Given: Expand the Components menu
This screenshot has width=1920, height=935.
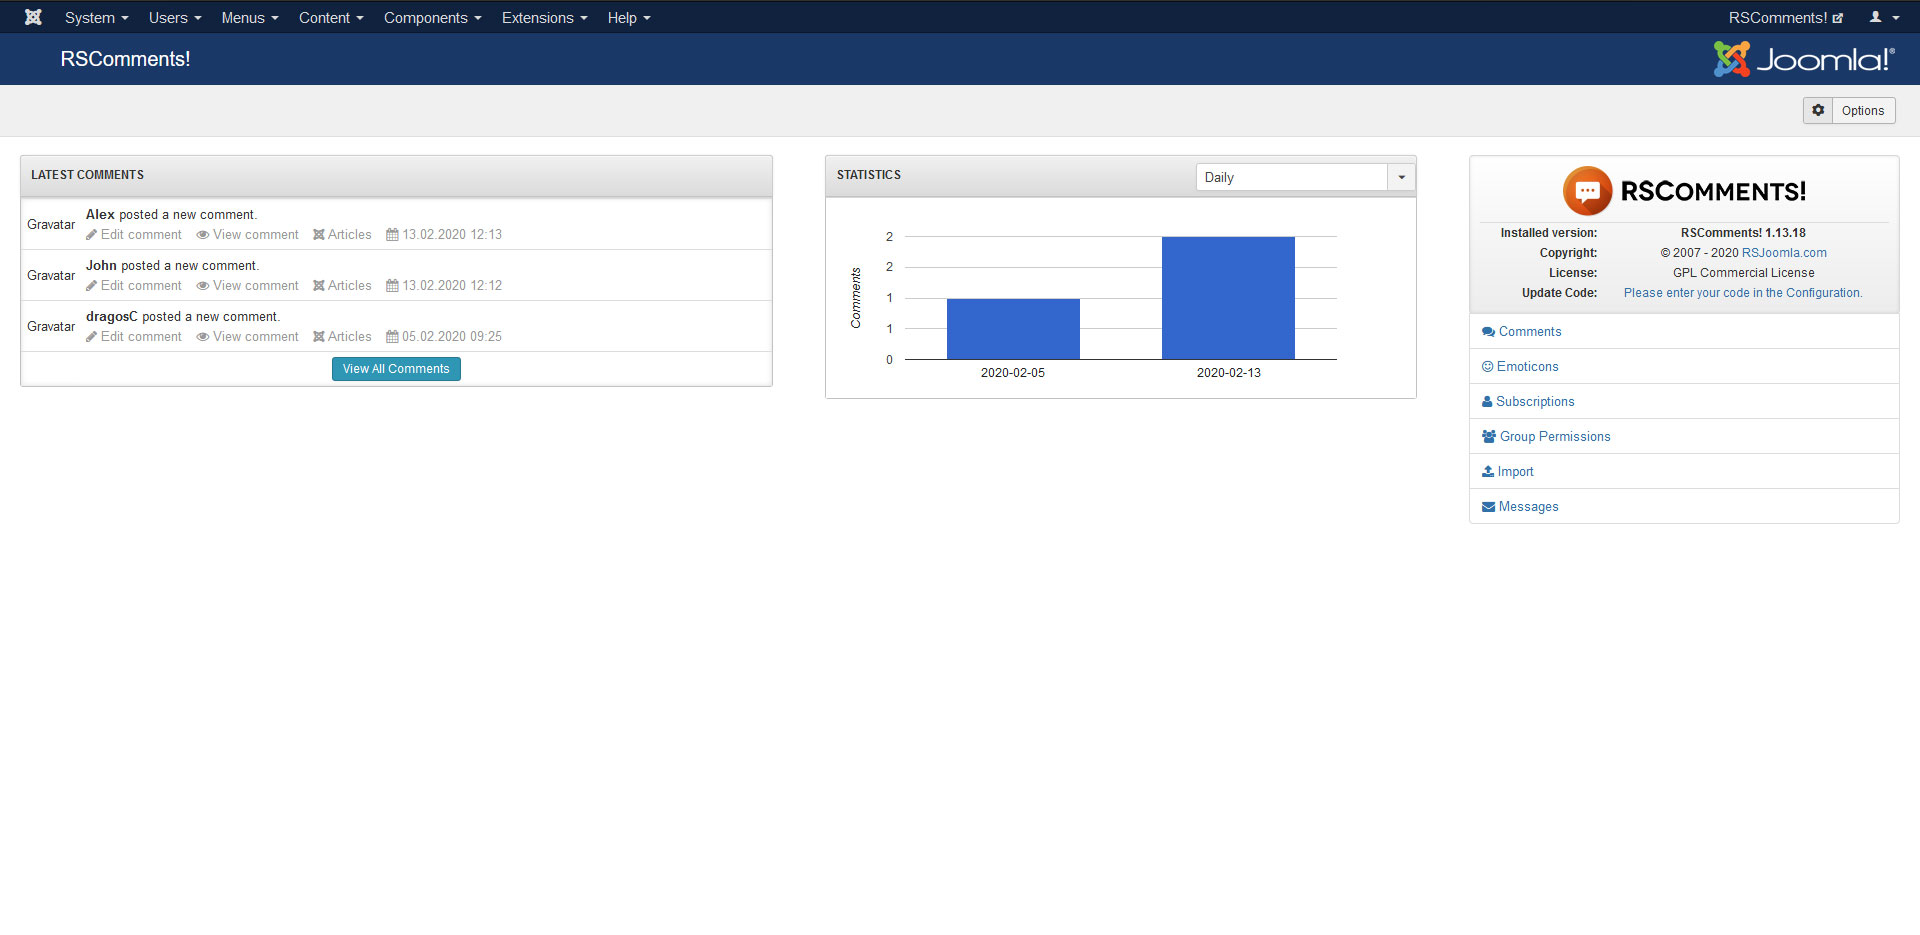Looking at the screenshot, I should pos(432,17).
